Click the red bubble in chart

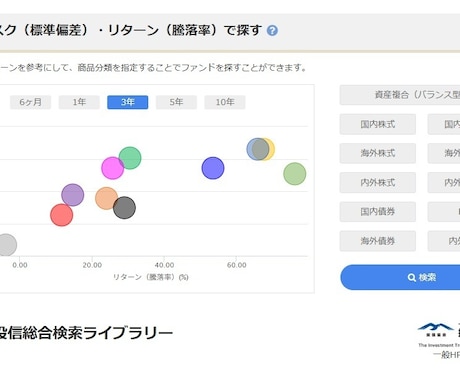point(62,215)
